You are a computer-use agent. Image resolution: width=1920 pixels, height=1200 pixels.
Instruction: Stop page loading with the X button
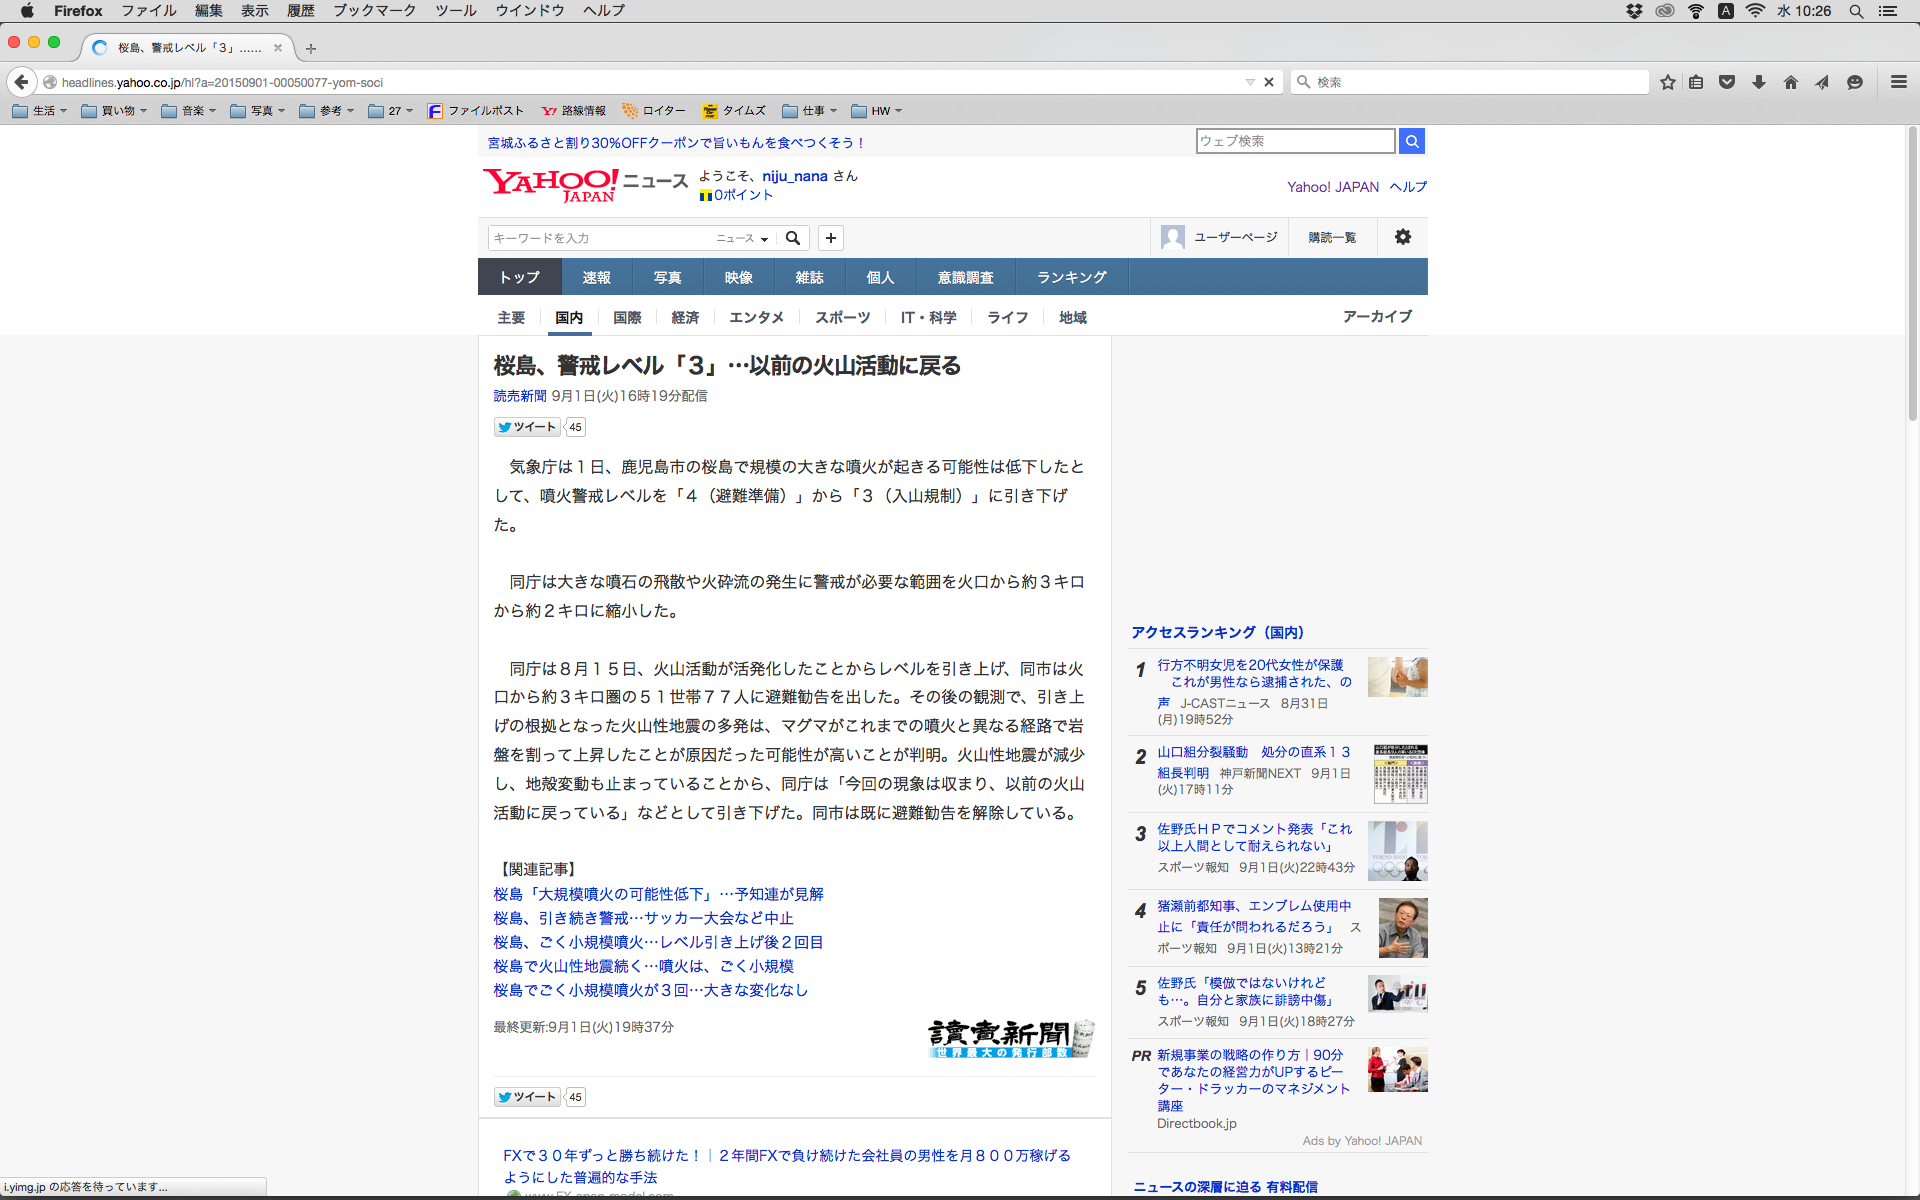coord(1269,82)
